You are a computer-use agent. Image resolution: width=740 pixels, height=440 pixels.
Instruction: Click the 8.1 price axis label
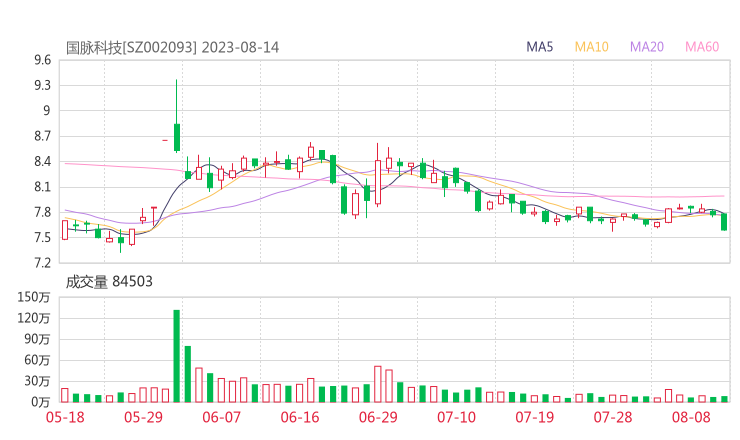point(42,187)
